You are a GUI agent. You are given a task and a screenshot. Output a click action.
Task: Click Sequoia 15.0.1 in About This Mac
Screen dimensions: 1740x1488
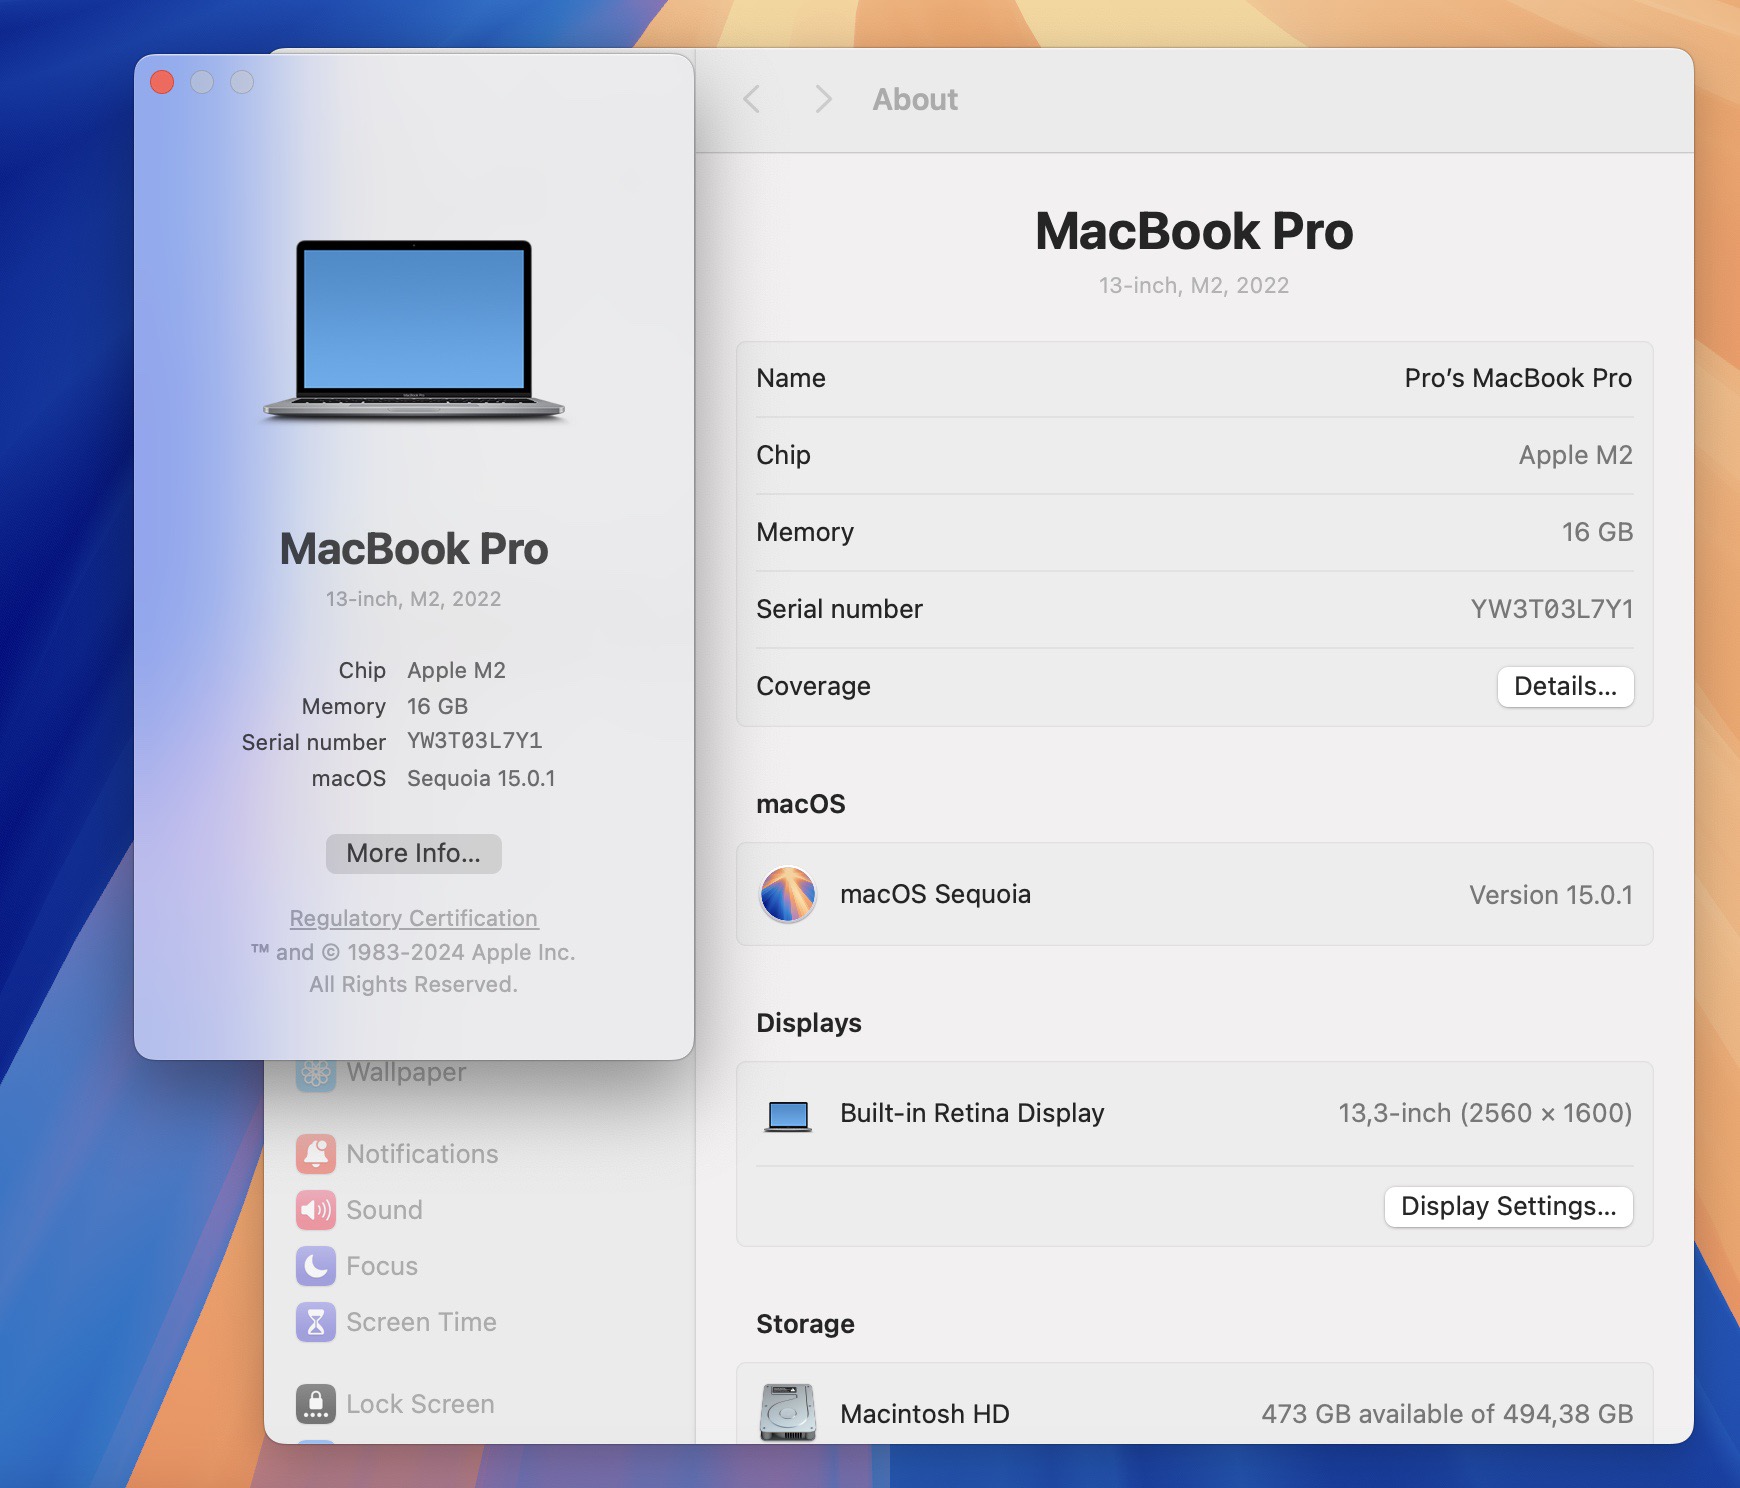[481, 778]
